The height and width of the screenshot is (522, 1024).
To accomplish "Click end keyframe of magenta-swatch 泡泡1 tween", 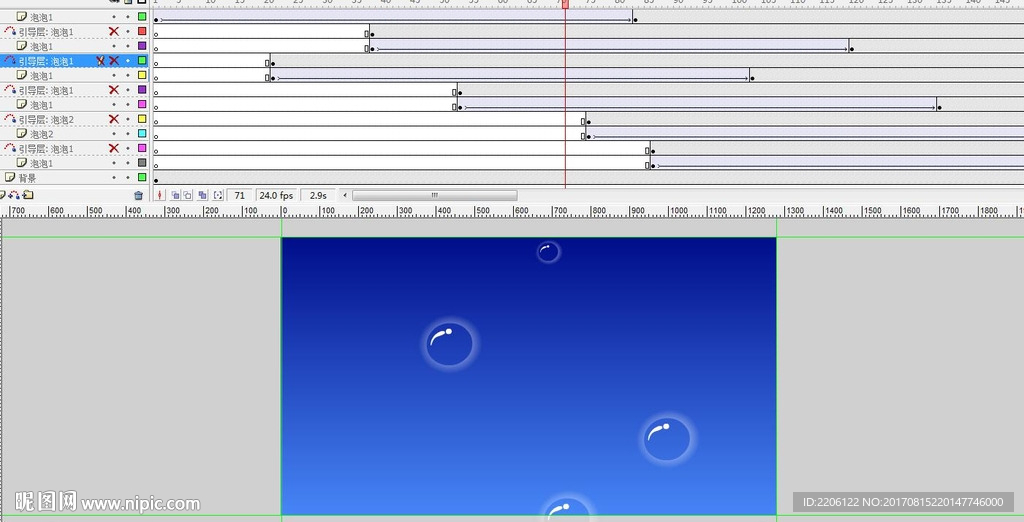I will [x=939, y=107].
